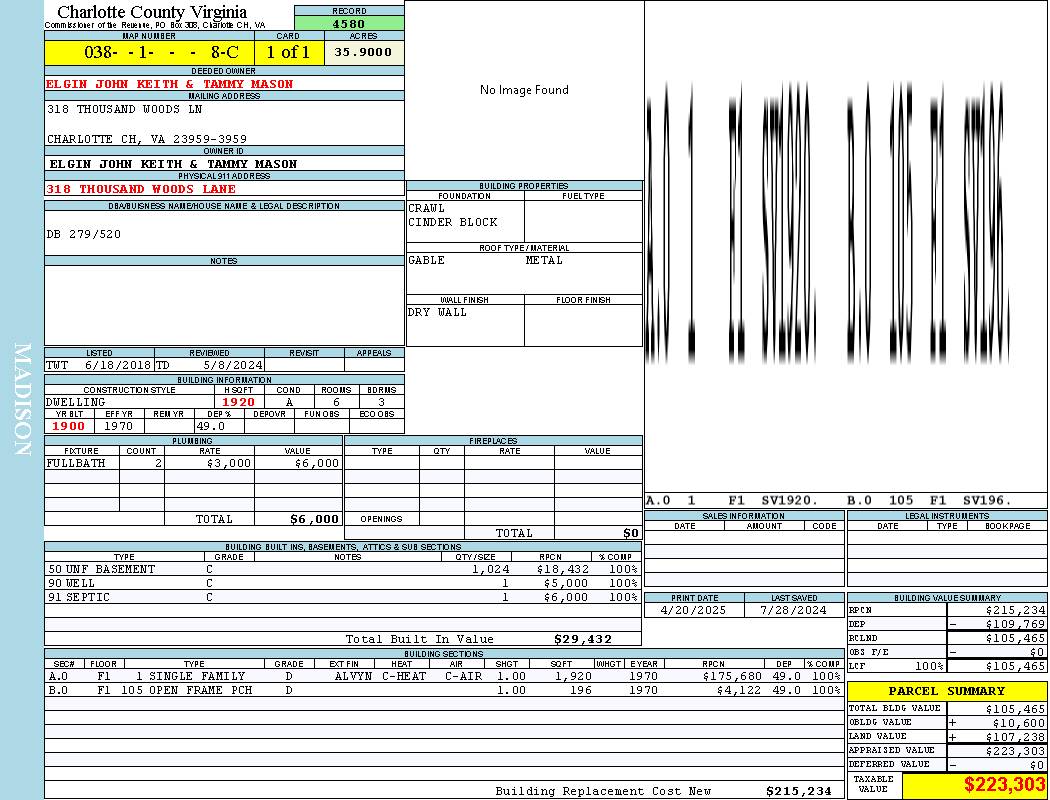Click exterior finish ALVYN
The height and width of the screenshot is (800, 1050).
[354, 676]
